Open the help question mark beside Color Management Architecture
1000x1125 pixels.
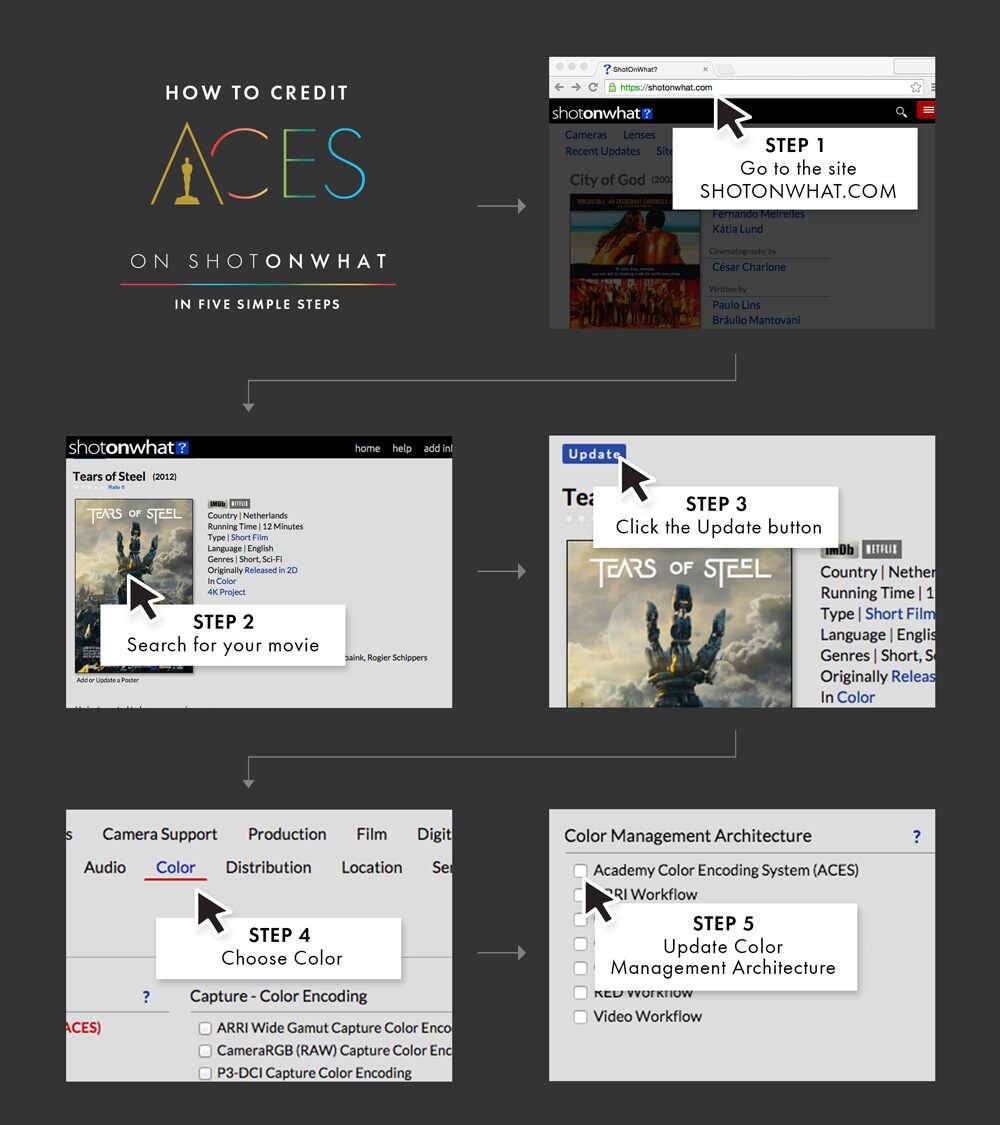(917, 837)
